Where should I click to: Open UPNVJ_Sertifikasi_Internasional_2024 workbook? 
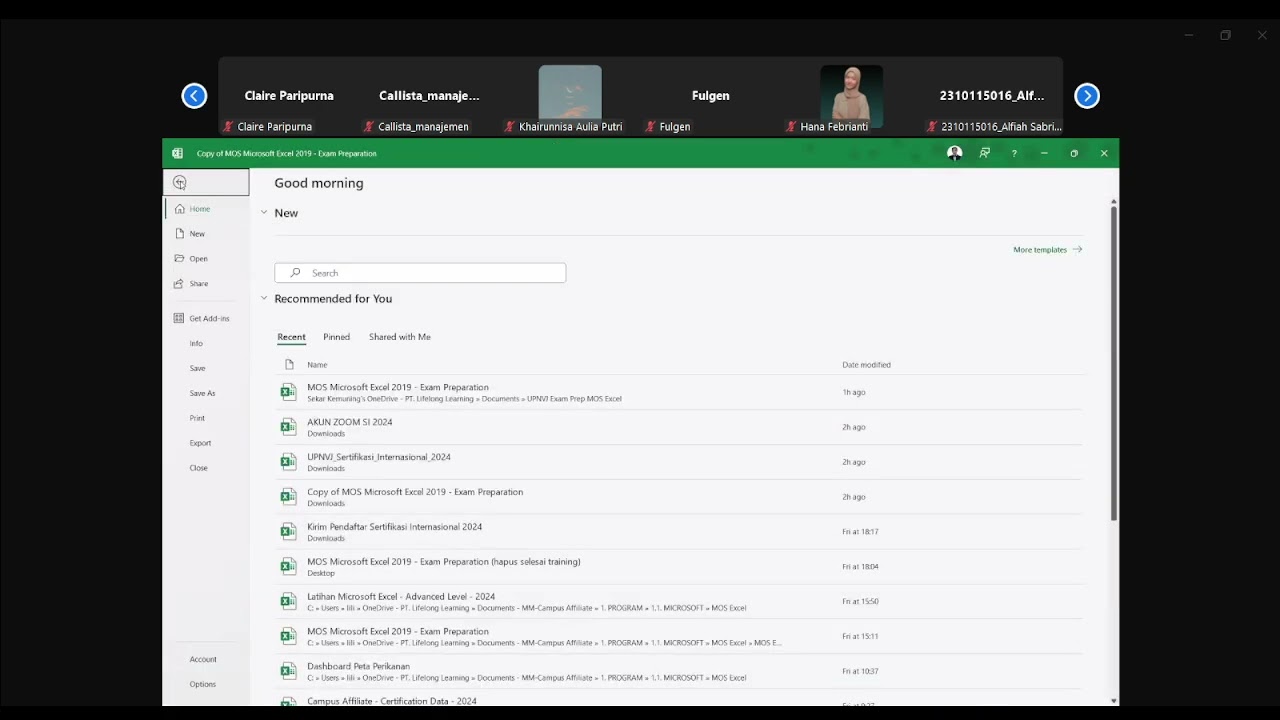(680, 462)
